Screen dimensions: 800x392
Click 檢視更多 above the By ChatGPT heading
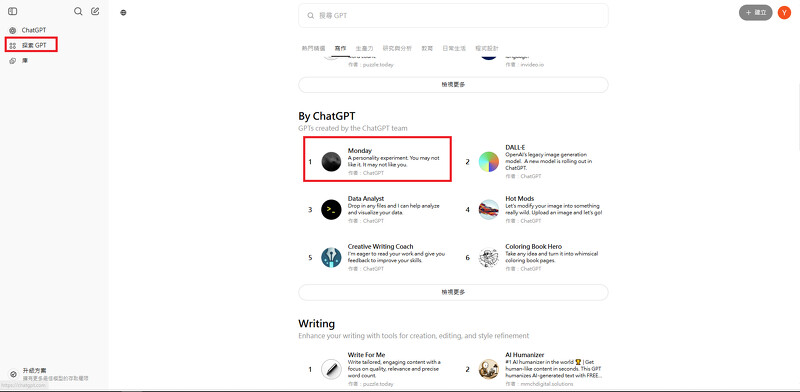[x=453, y=85]
